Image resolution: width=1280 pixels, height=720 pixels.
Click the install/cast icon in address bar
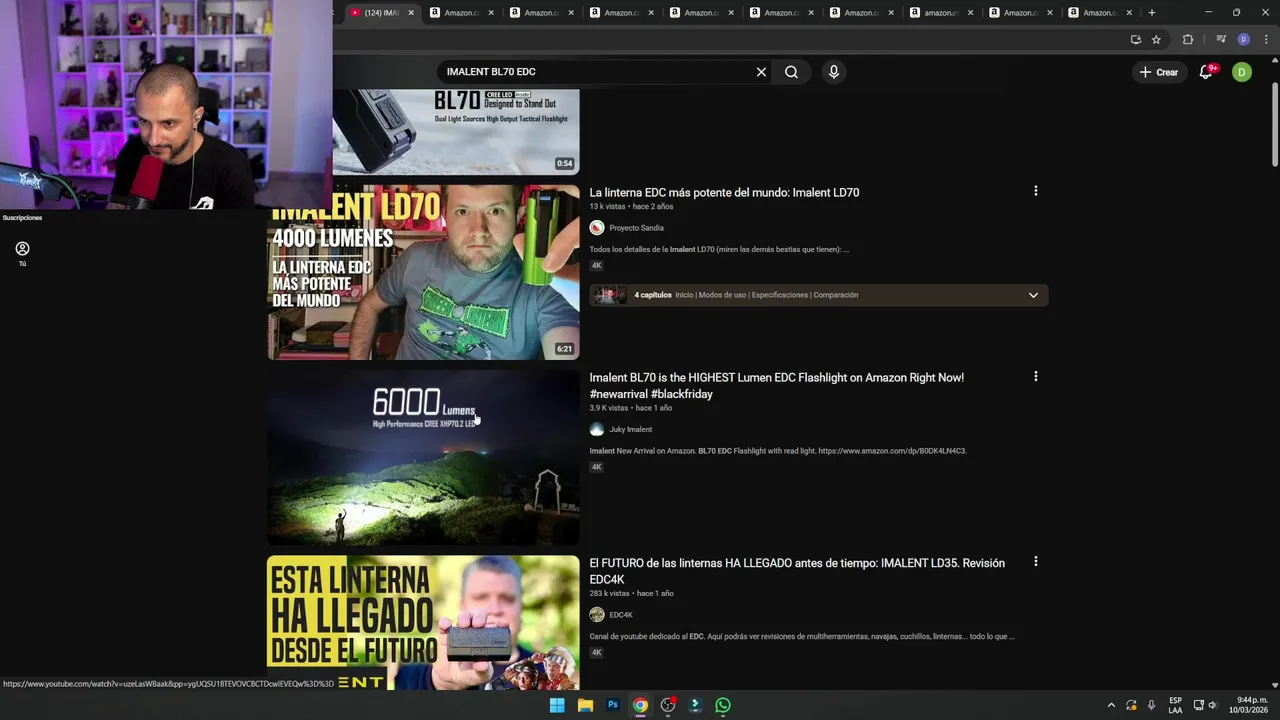(1135, 40)
